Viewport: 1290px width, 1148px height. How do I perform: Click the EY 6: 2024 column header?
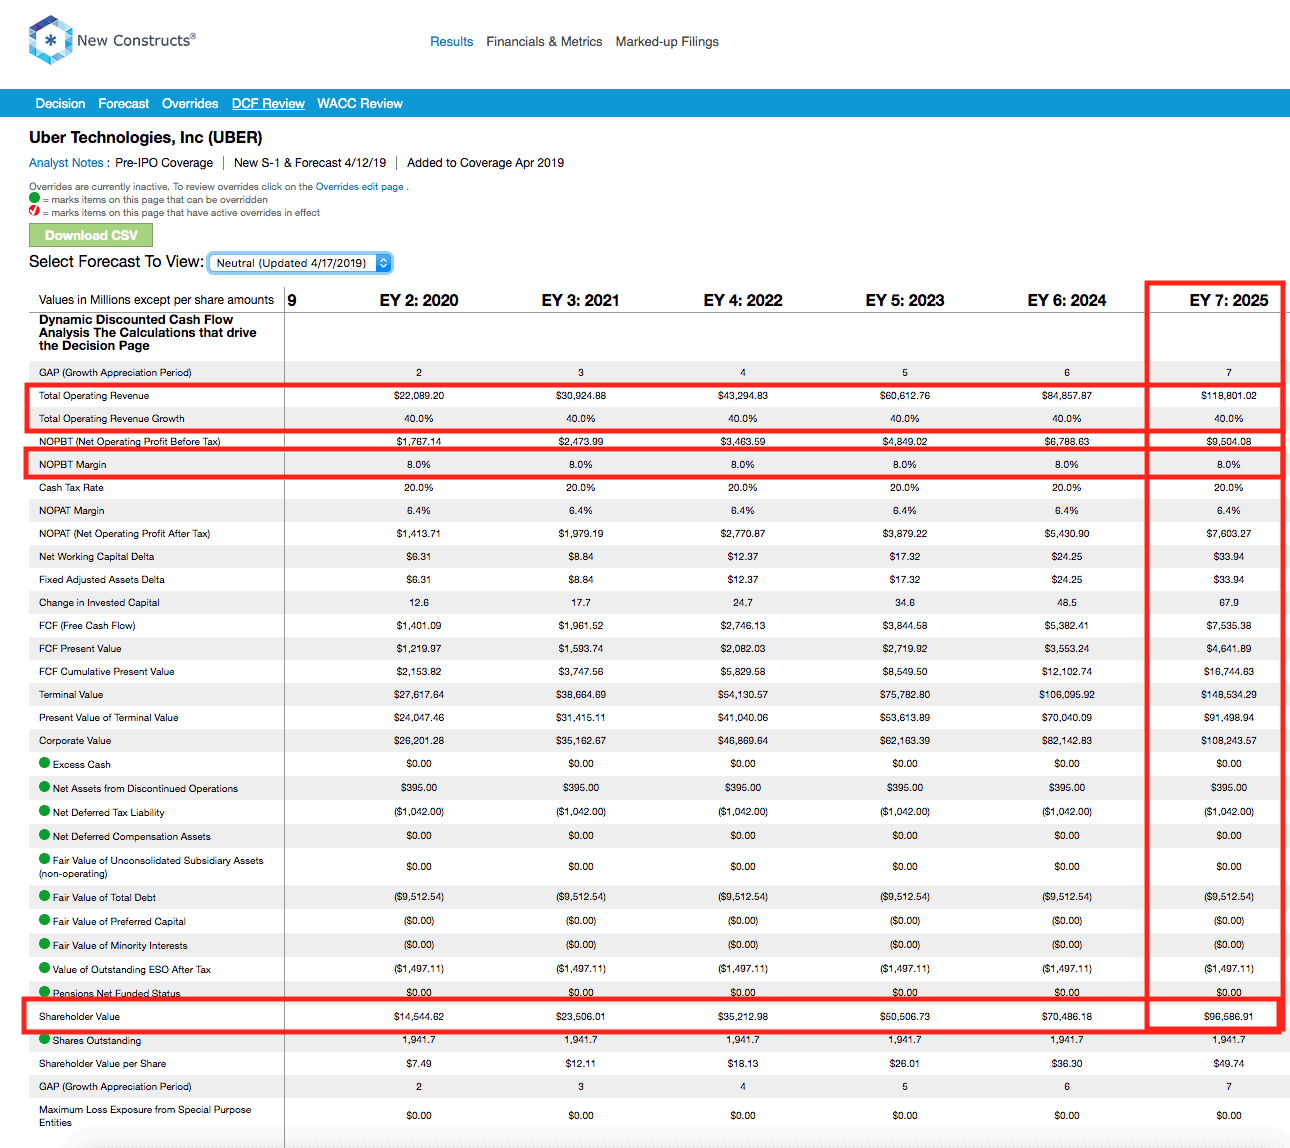(x=1067, y=300)
